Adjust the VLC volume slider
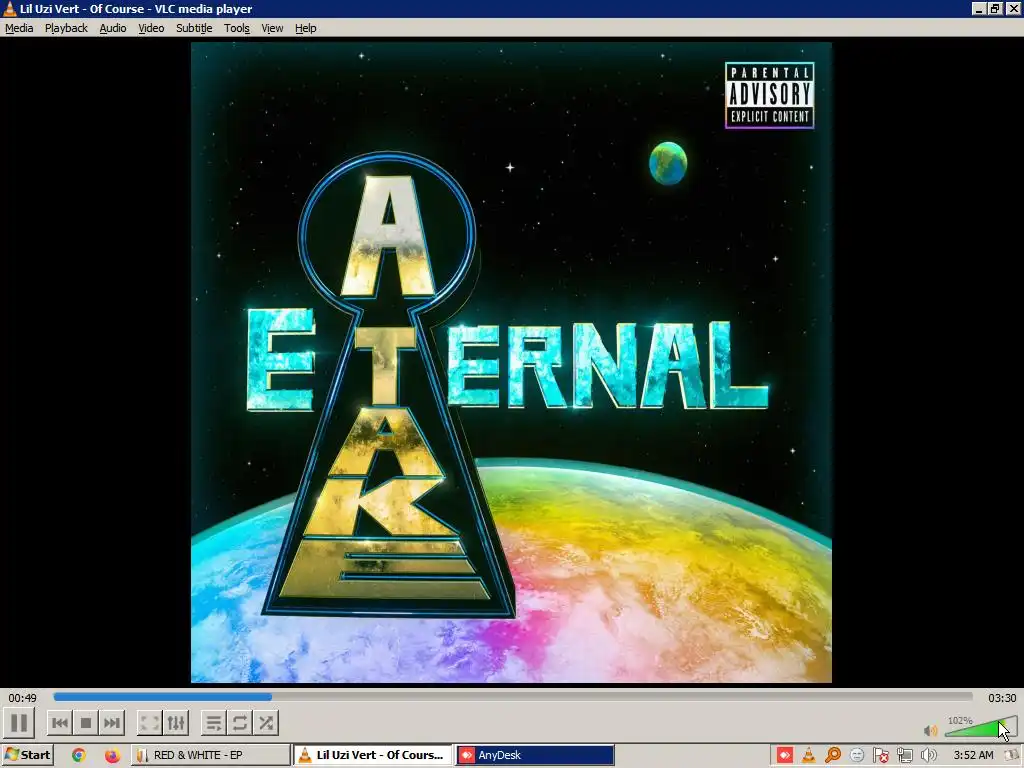This screenshot has height=768, width=1024. tap(981, 727)
